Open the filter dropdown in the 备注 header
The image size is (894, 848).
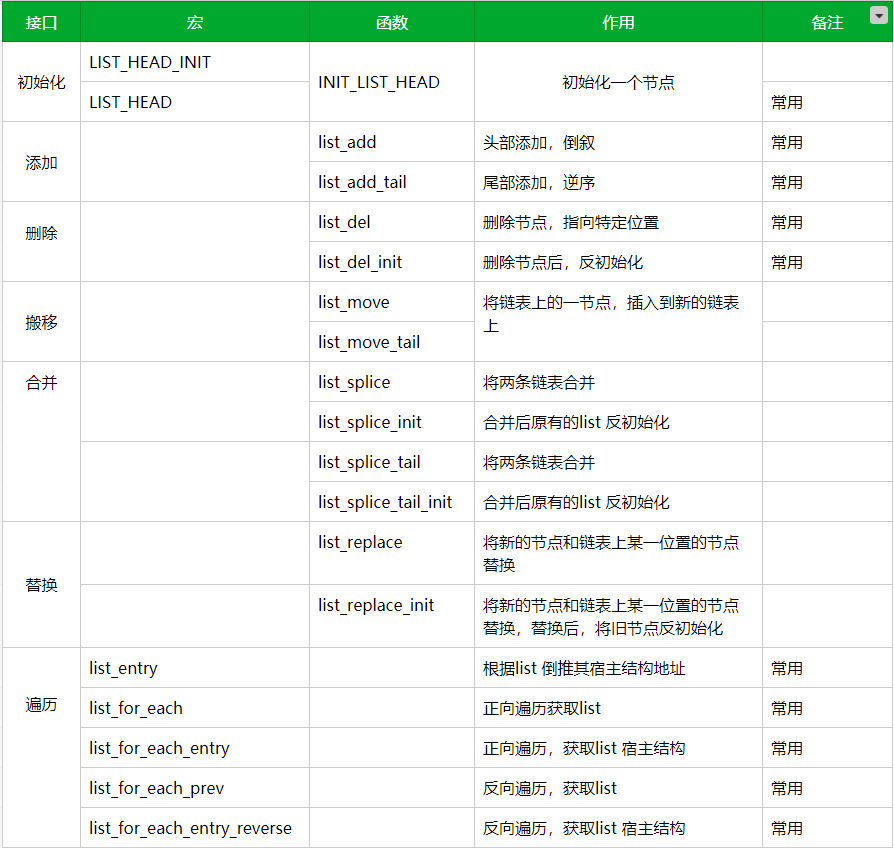879,15
